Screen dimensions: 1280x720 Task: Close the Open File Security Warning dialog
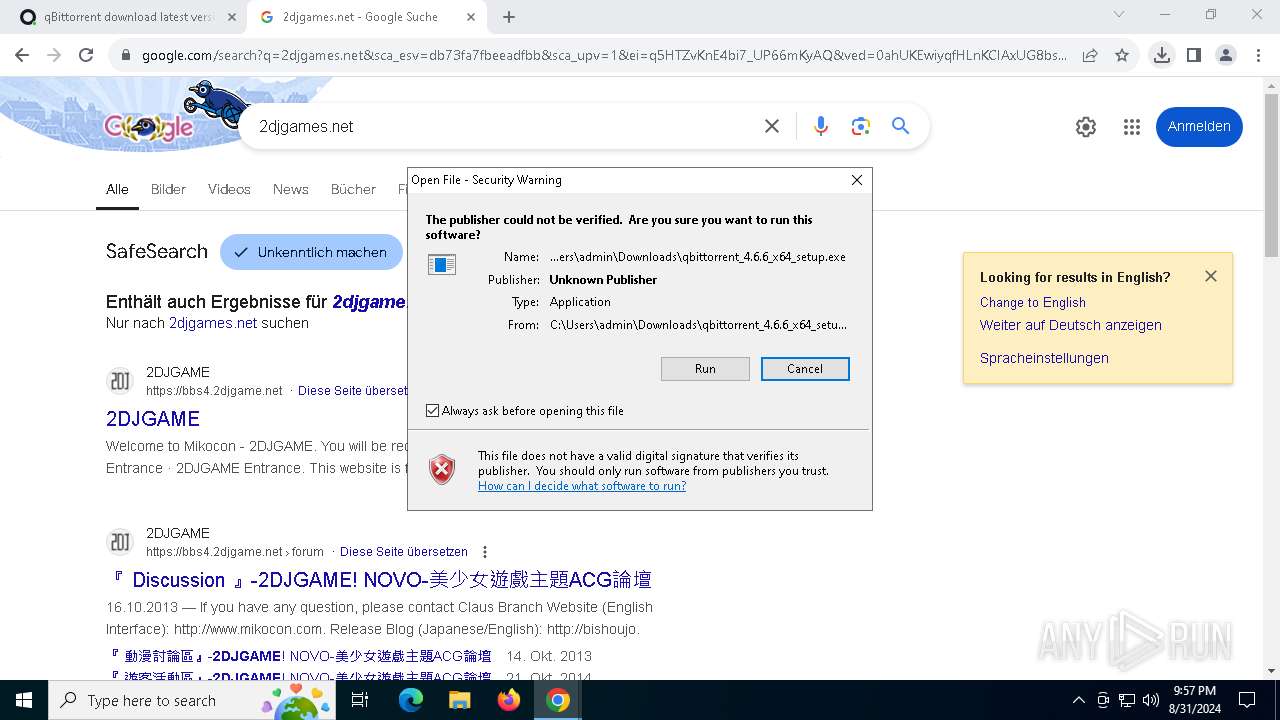[x=856, y=180]
